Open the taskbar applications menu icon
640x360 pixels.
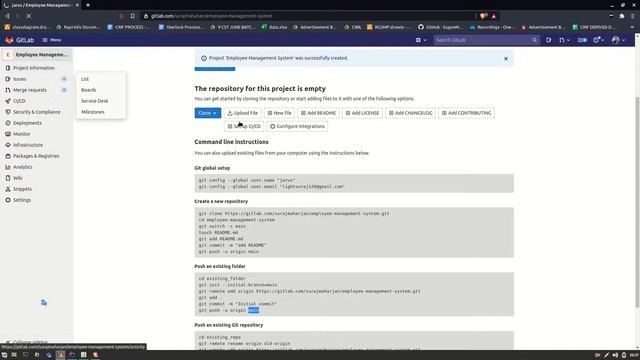point(4,355)
